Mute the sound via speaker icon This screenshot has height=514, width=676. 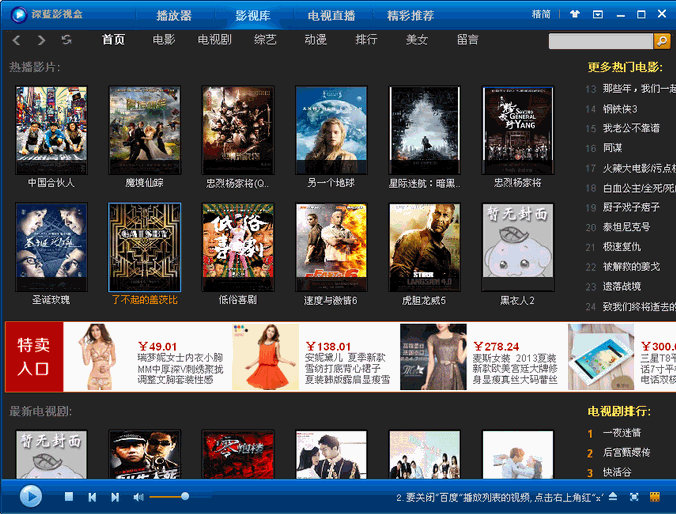click(138, 497)
